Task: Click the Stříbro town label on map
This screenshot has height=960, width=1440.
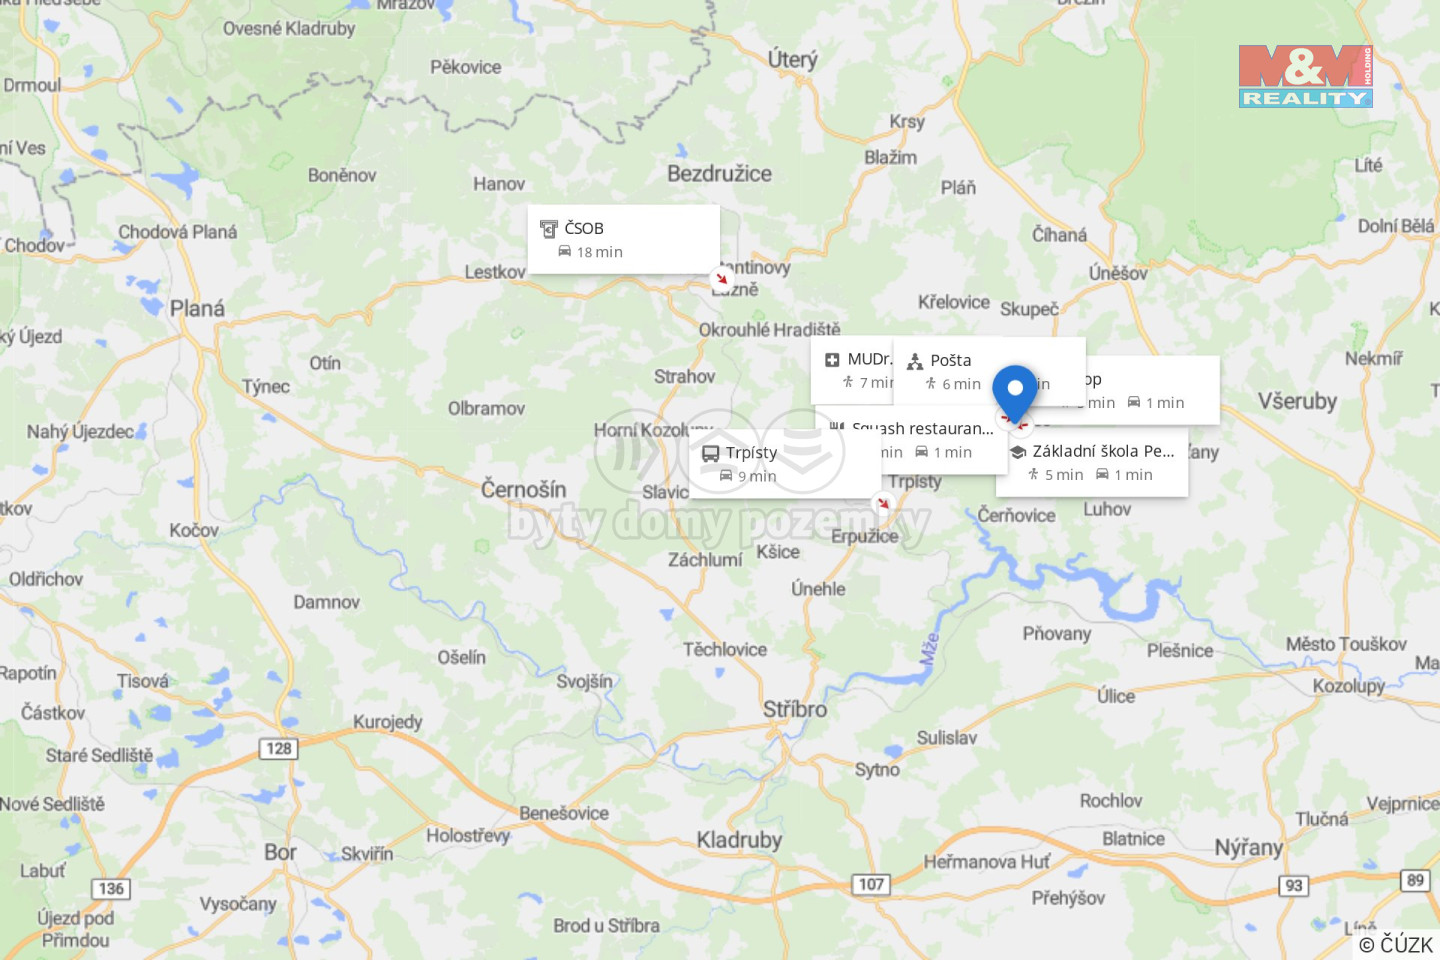Action: [795, 709]
